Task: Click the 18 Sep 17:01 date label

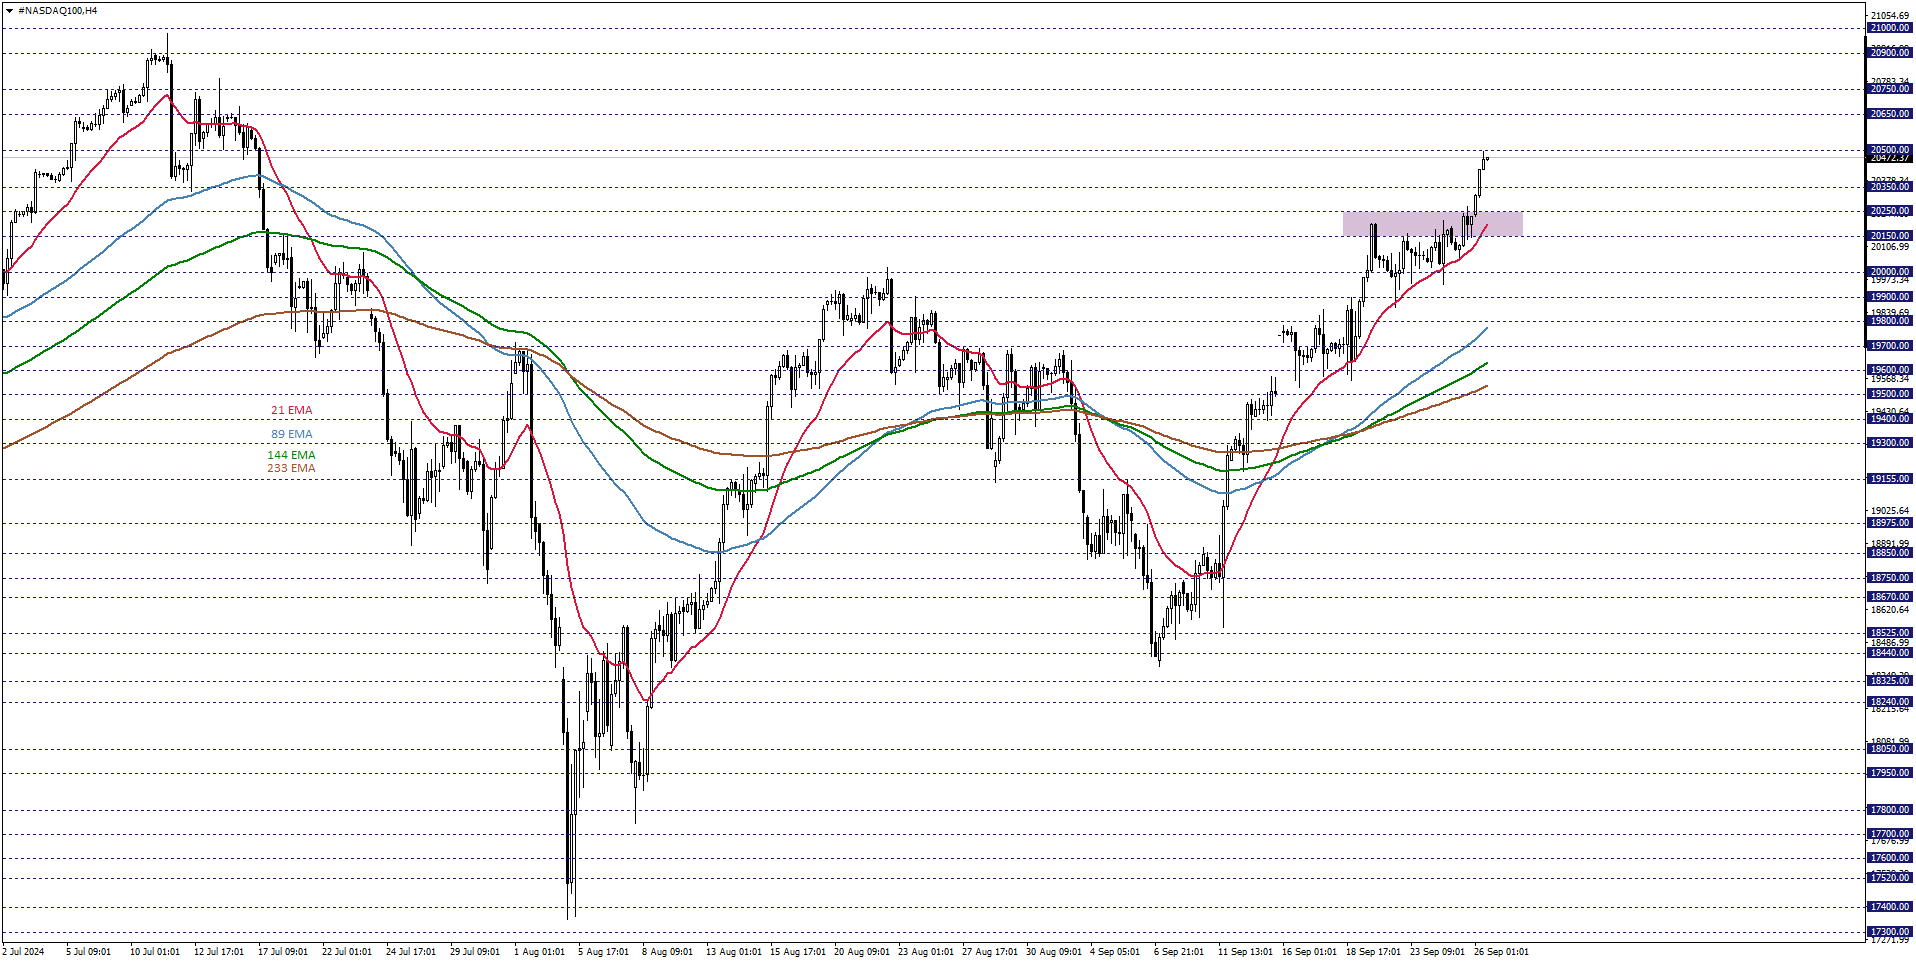Action: [x=1373, y=952]
